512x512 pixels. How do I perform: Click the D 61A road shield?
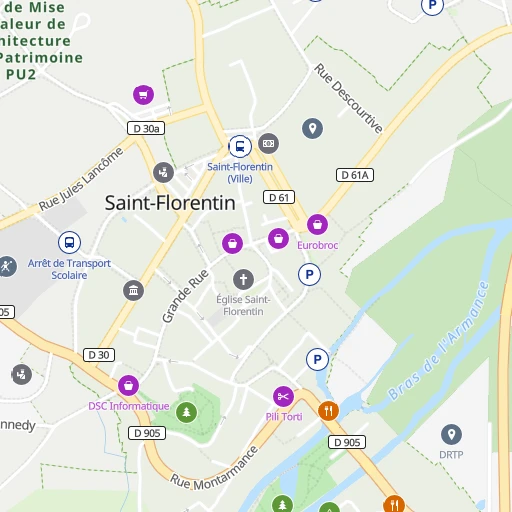(x=355, y=175)
